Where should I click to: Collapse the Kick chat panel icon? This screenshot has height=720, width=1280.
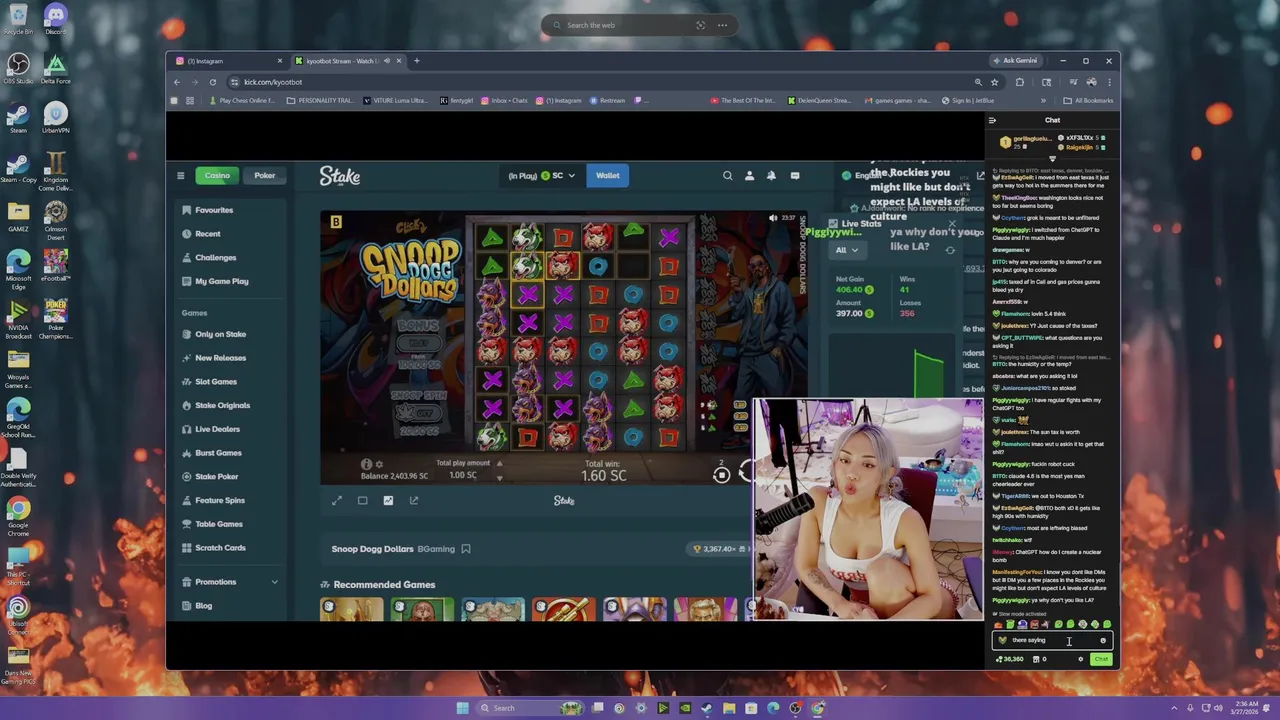pos(992,120)
